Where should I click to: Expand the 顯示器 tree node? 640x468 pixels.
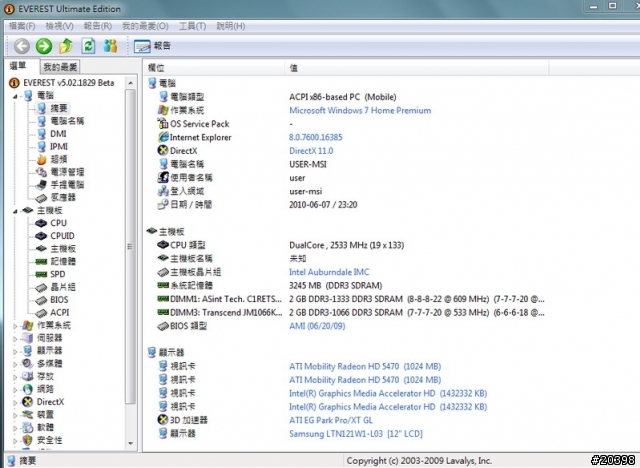pos(15,351)
